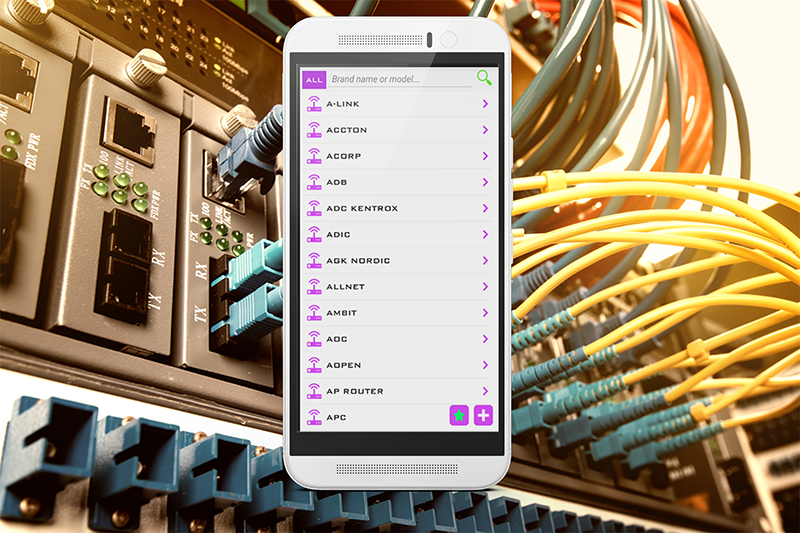800x533 pixels.
Task: Open the AOPEN brand name
Action: (344, 365)
